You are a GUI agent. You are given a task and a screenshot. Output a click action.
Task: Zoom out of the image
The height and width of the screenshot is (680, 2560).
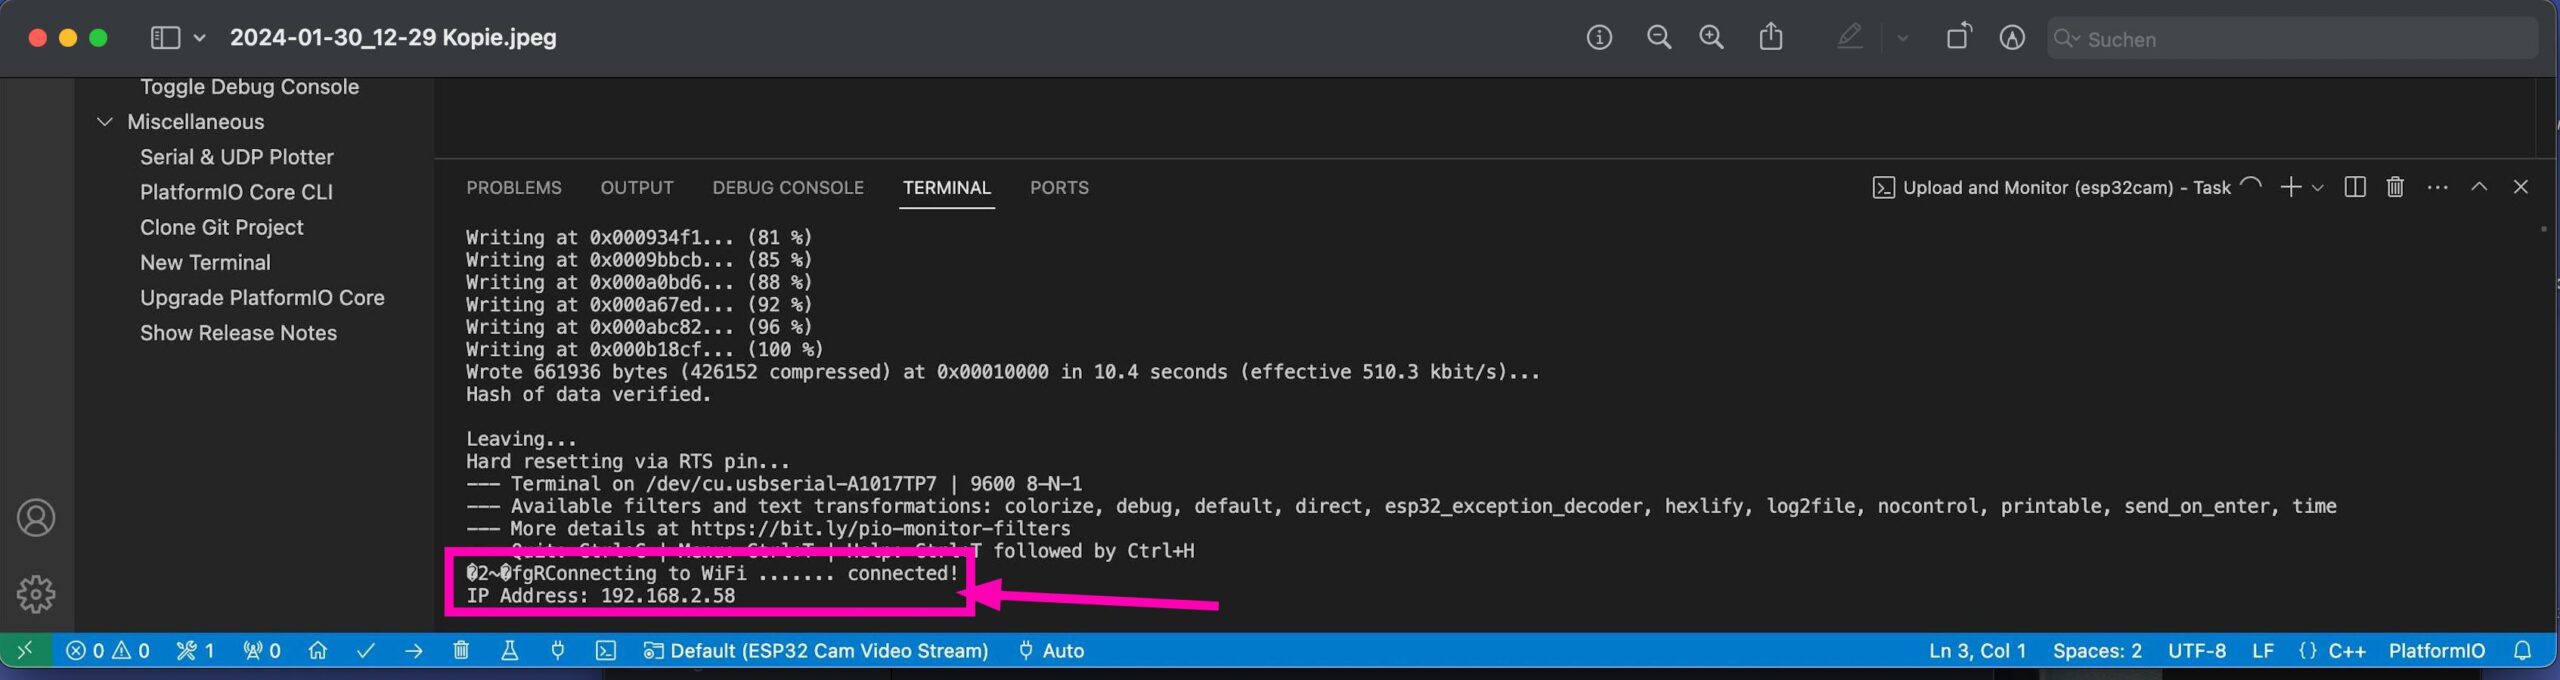tap(1659, 38)
